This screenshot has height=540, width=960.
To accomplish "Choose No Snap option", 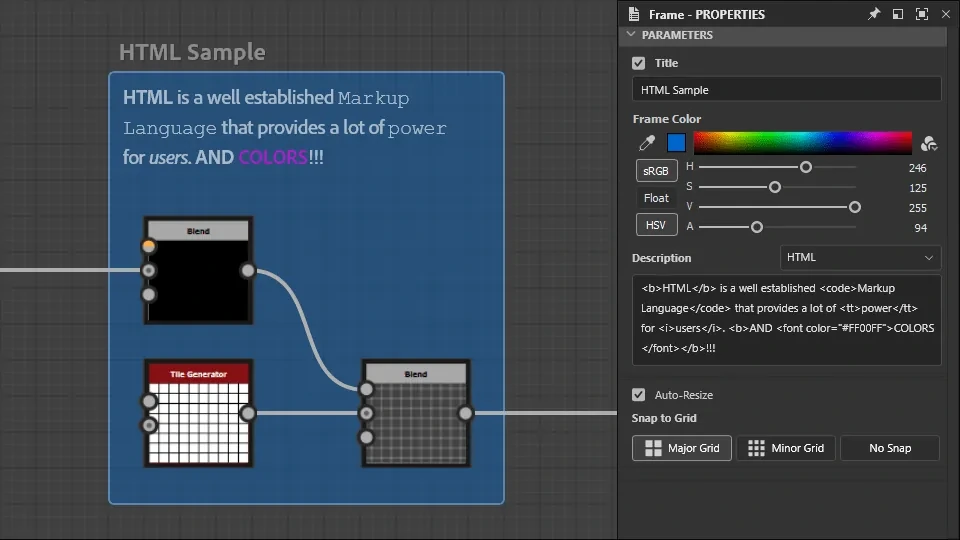I will pos(890,448).
